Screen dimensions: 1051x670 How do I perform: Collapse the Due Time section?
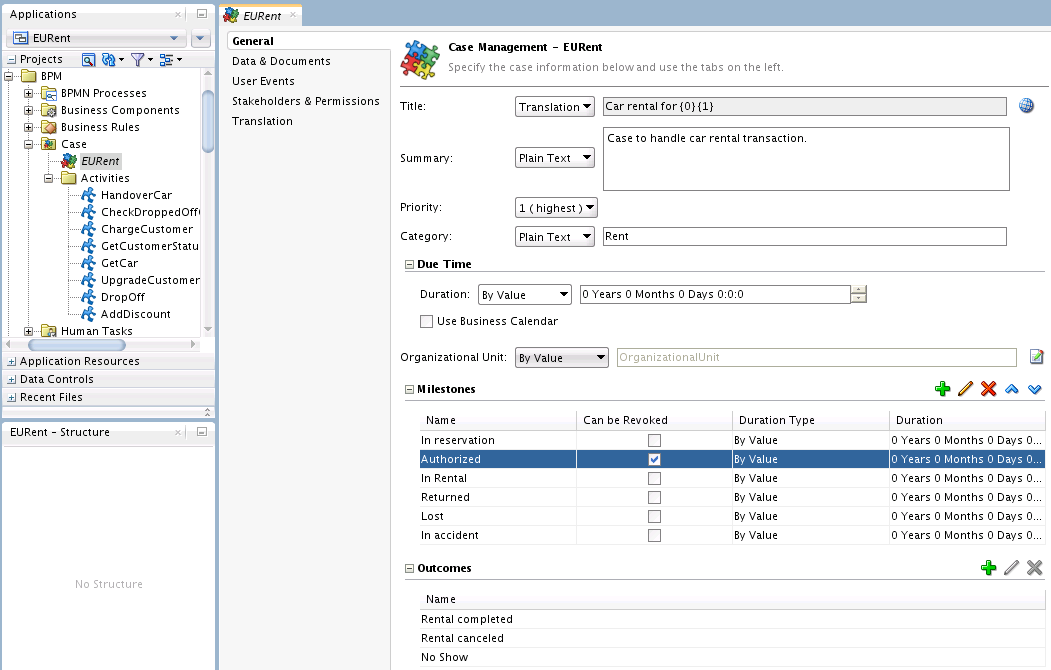[410, 265]
